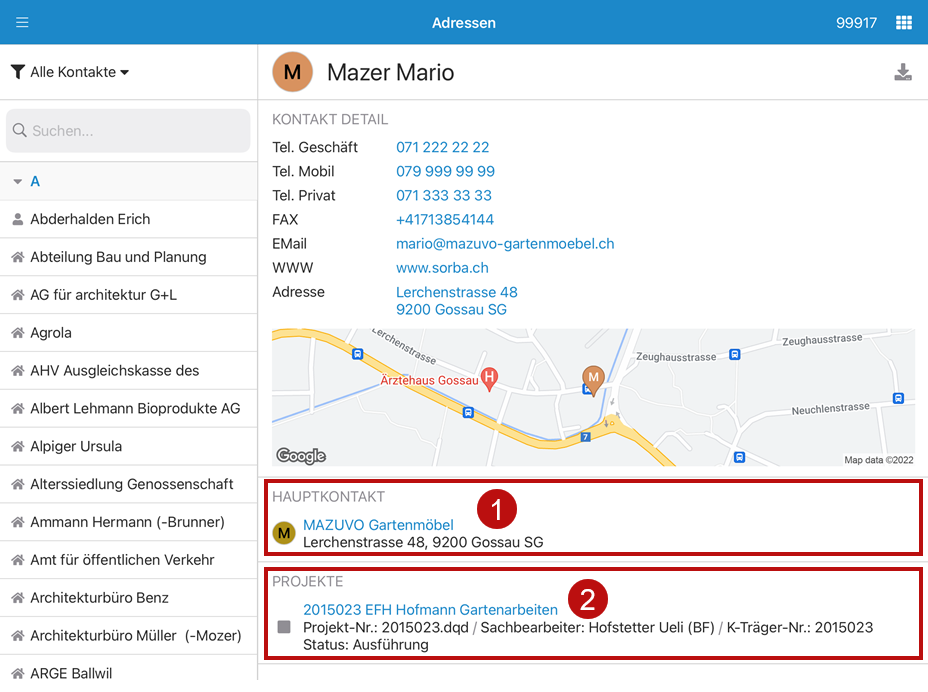Click into the Suchen search field

pyautogui.click(x=128, y=131)
